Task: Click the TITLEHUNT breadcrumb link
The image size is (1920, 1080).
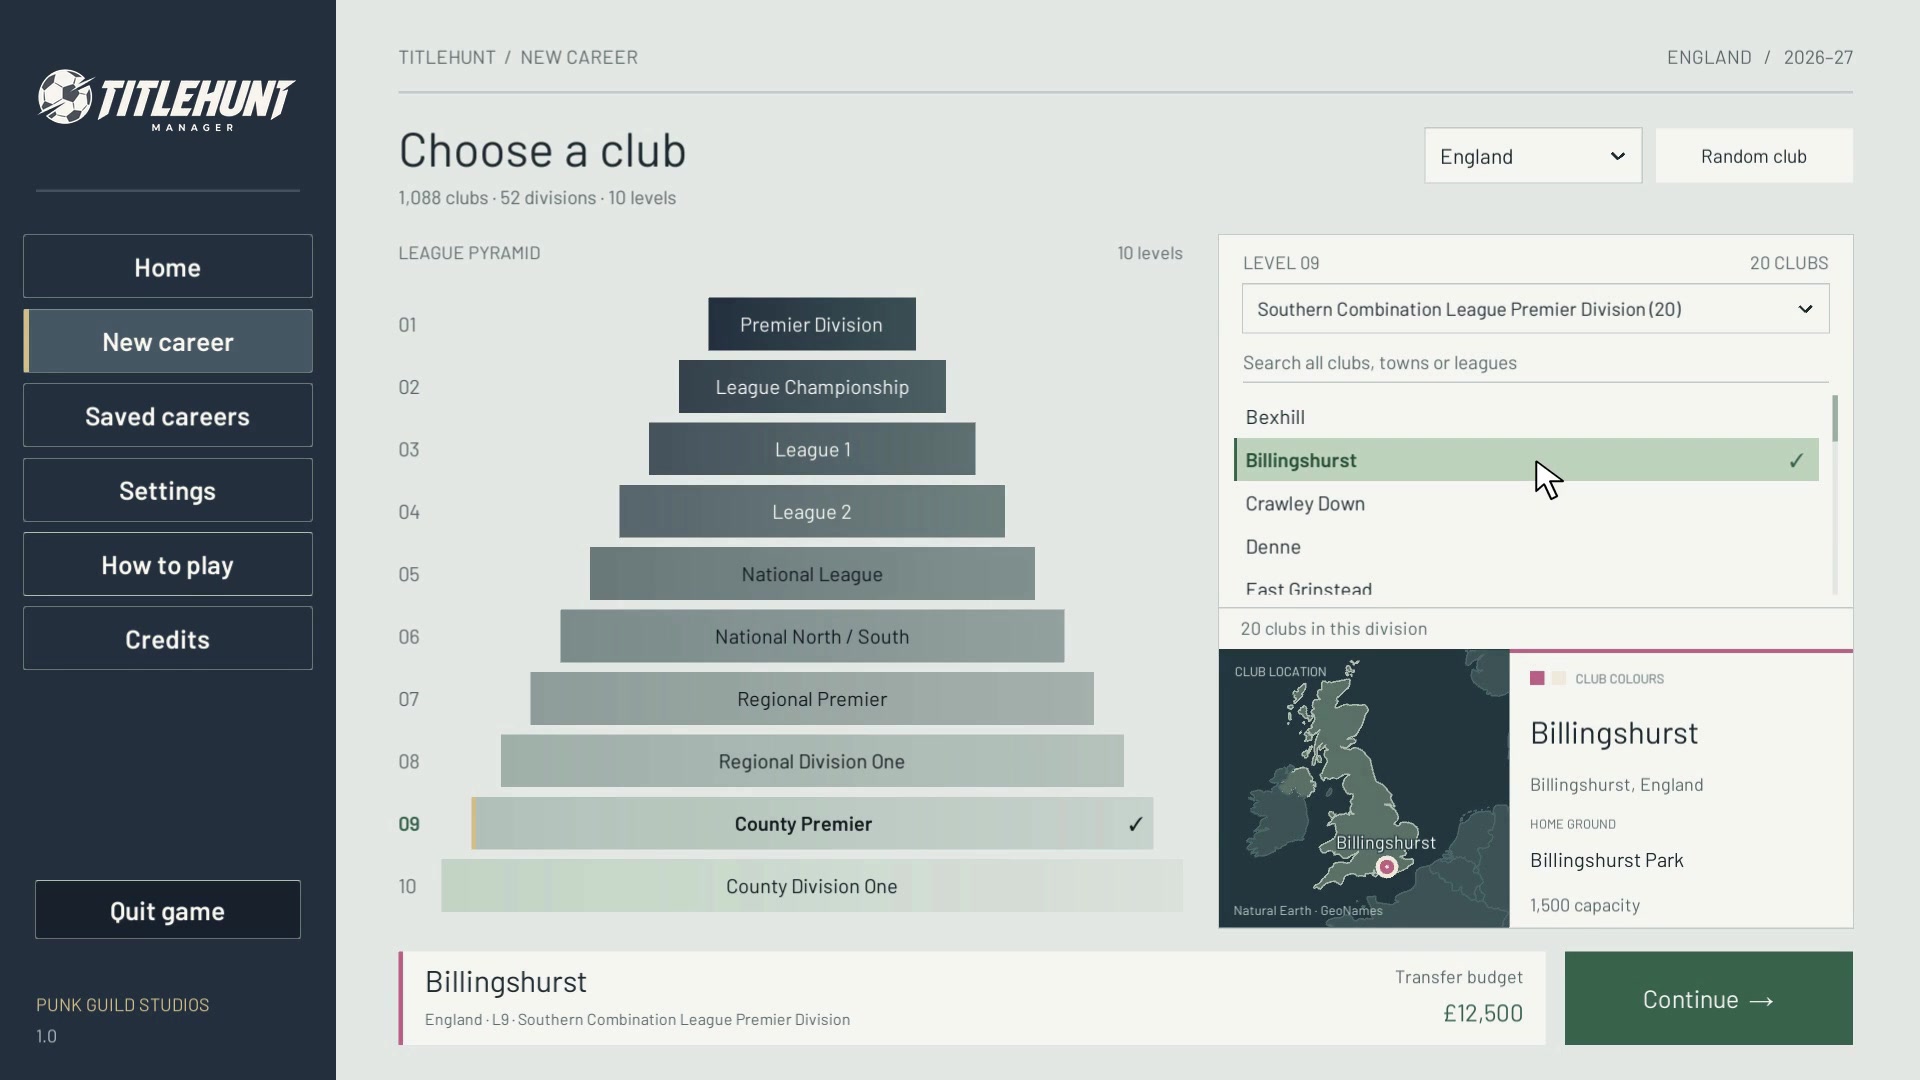Action: point(447,57)
